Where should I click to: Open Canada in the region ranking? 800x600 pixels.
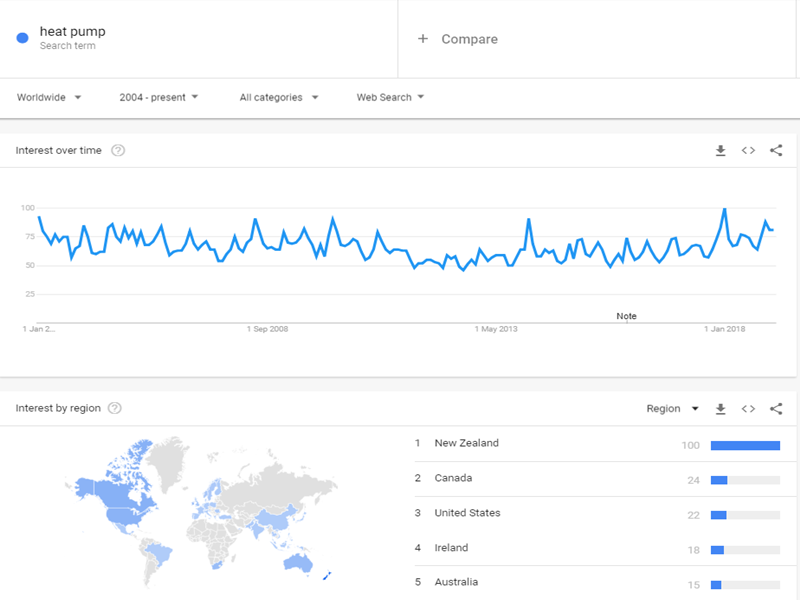click(x=453, y=478)
